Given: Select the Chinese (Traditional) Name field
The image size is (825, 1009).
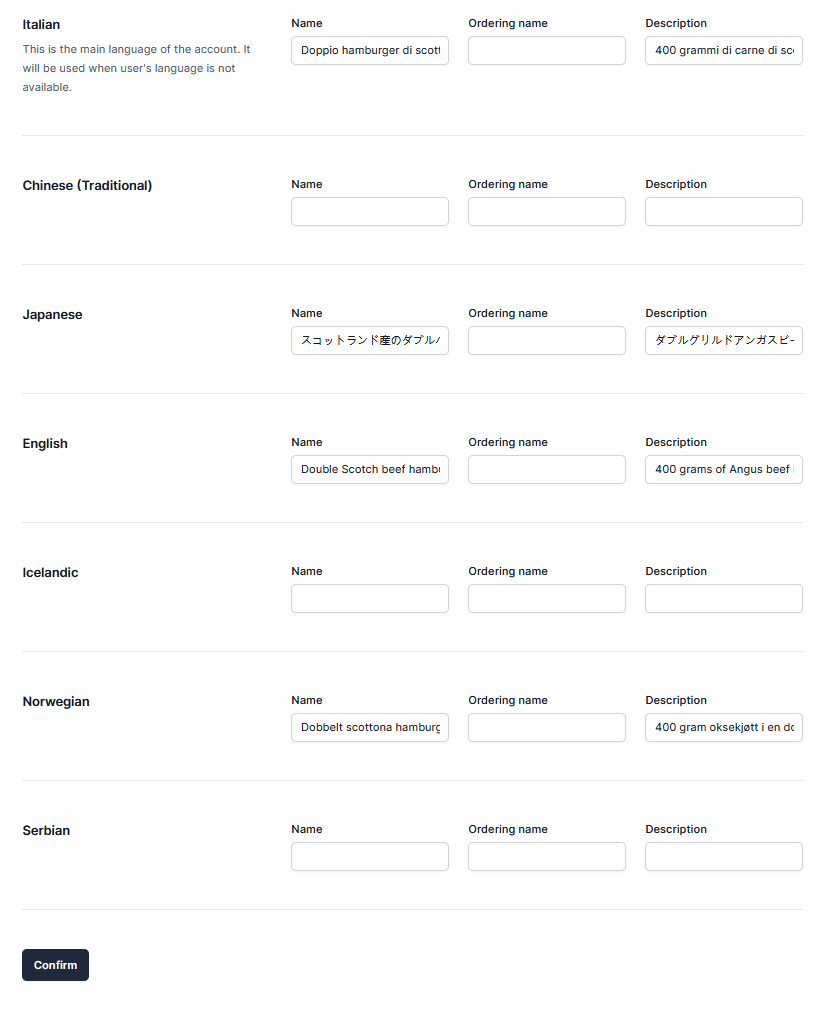Looking at the screenshot, I should (x=370, y=211).
